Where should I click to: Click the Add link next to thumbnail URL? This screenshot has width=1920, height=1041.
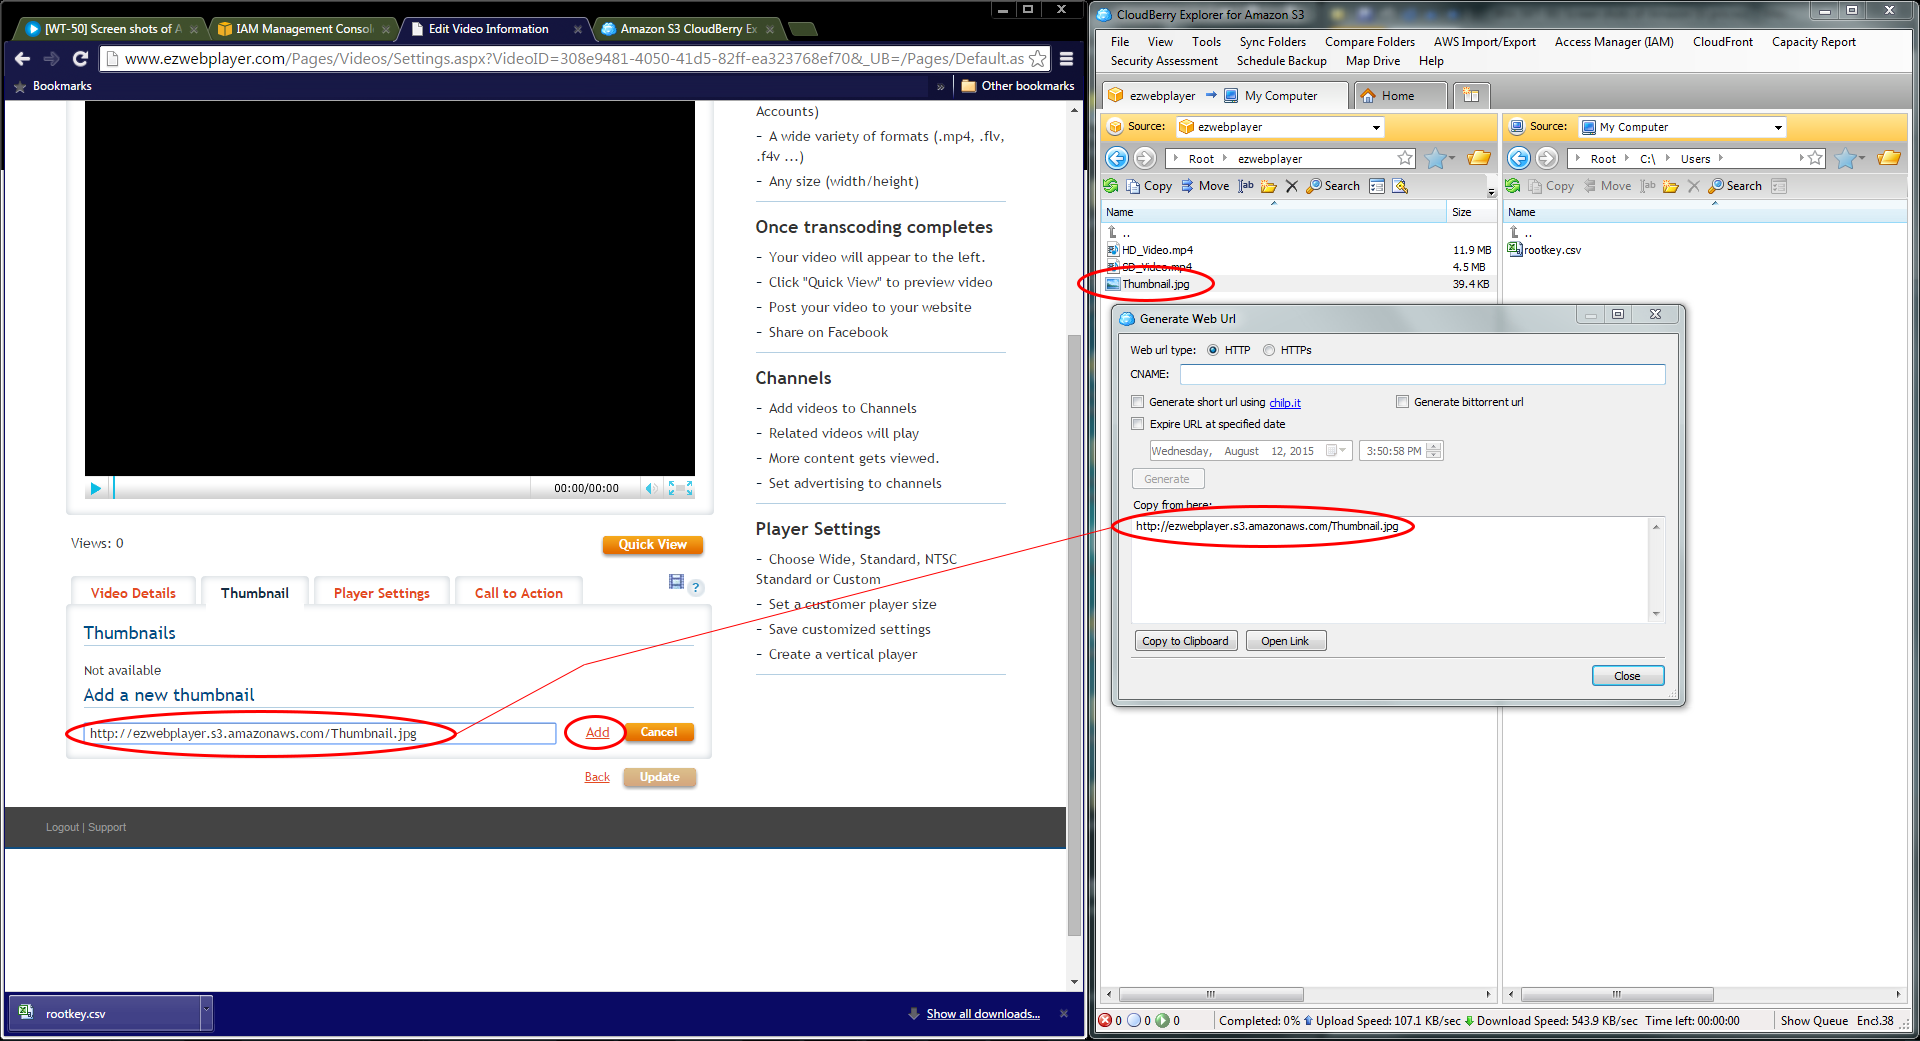(597, 732)
